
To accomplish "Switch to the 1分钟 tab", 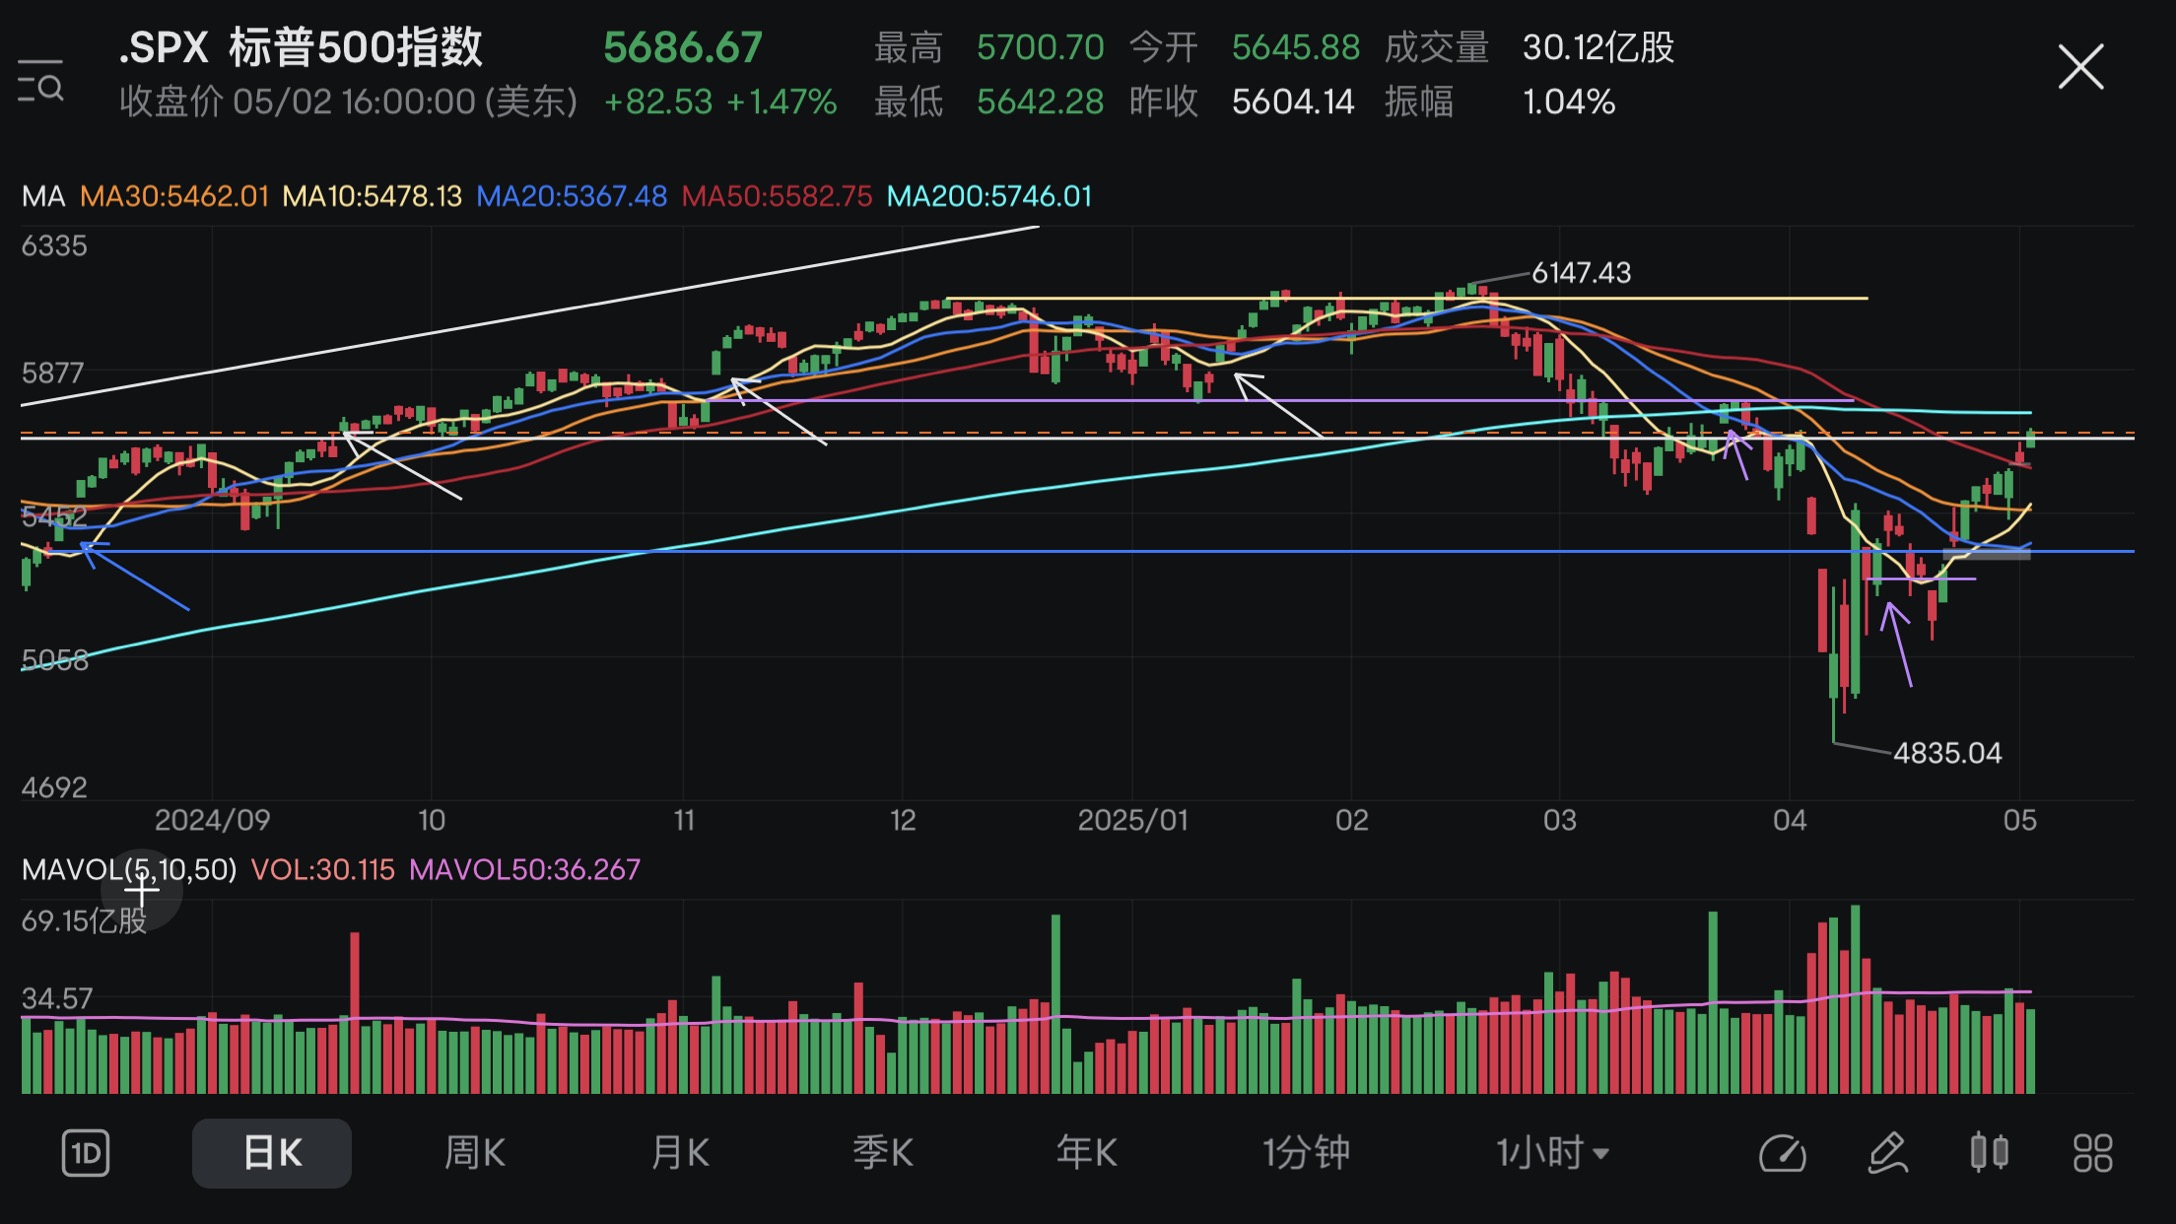I will point(1306,1153).
